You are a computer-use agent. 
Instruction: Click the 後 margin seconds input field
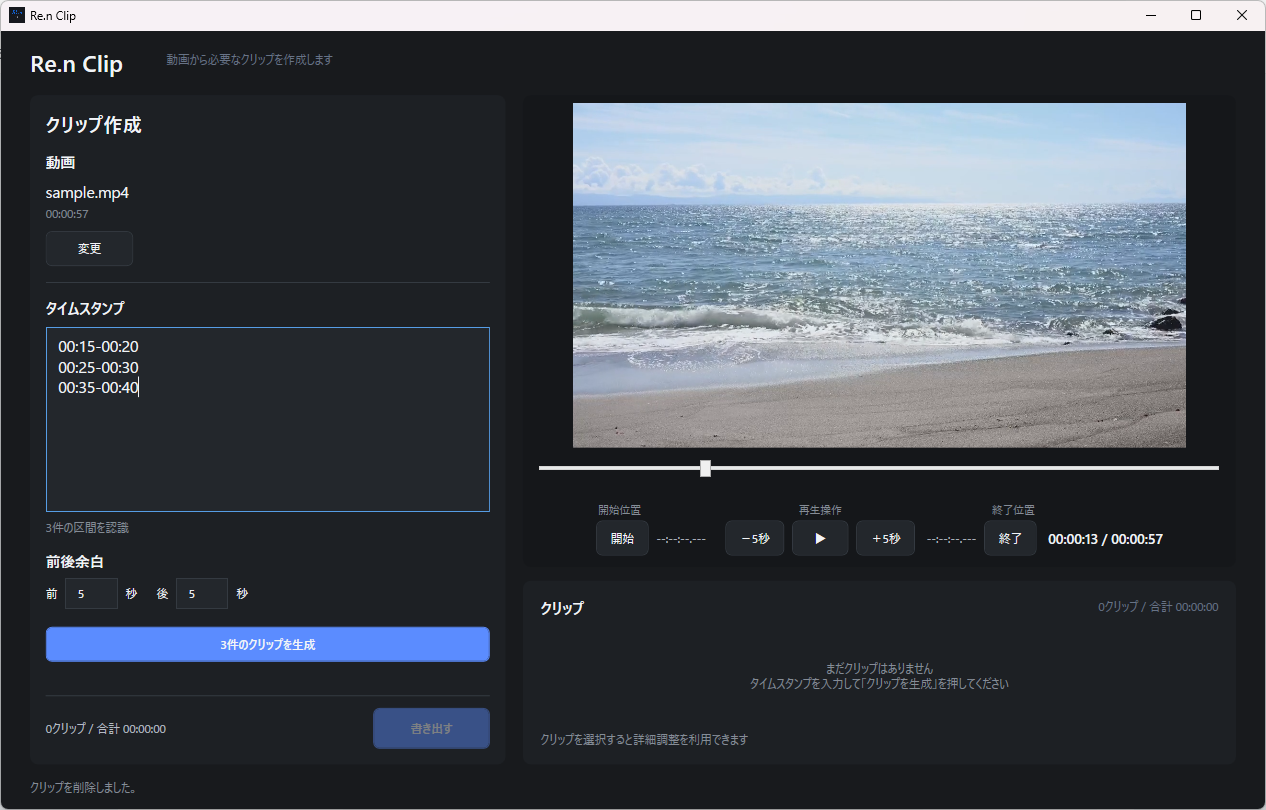[202, 593]
